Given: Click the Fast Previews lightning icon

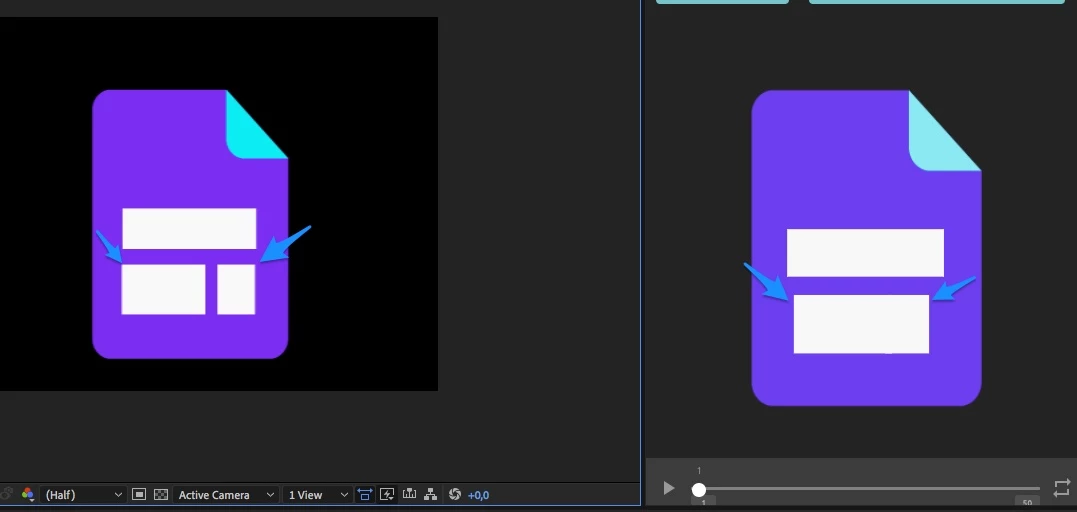Looking at the screenshot, I should click(x=387, y=494).
